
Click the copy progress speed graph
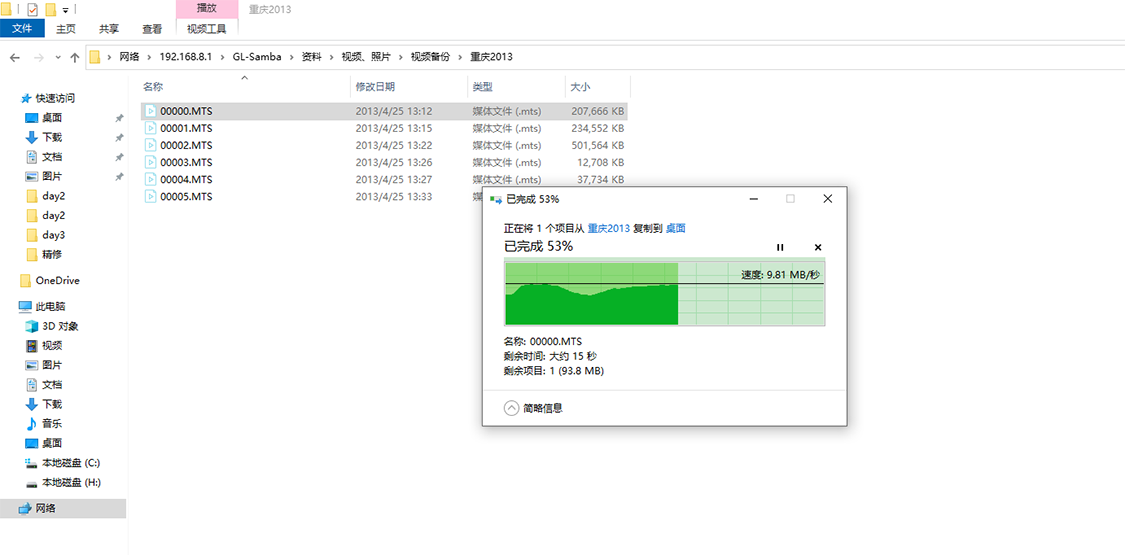[x=665, y=294]
